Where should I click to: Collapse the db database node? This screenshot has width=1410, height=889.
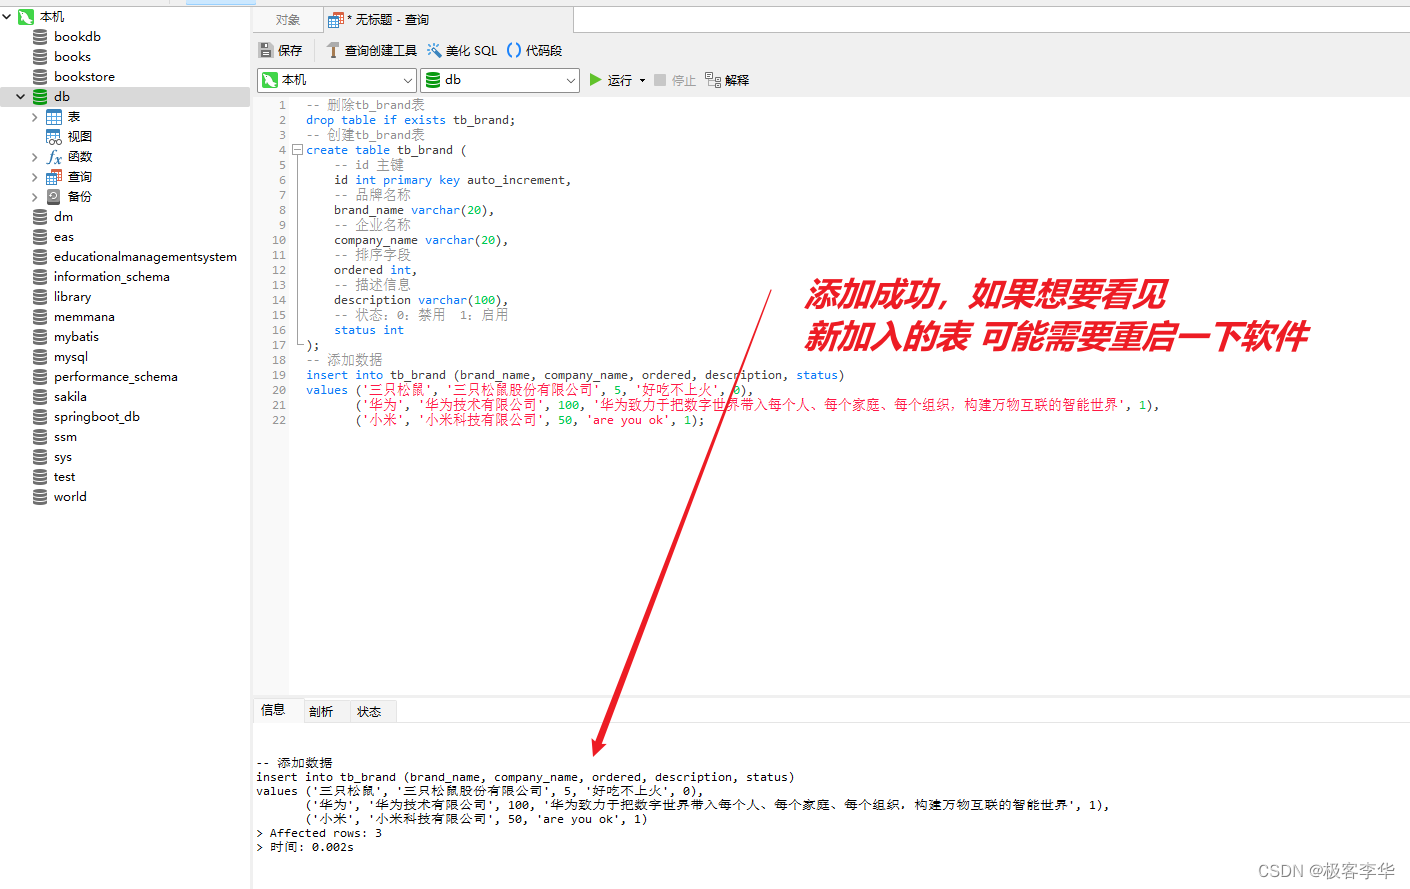coord(21,97)
